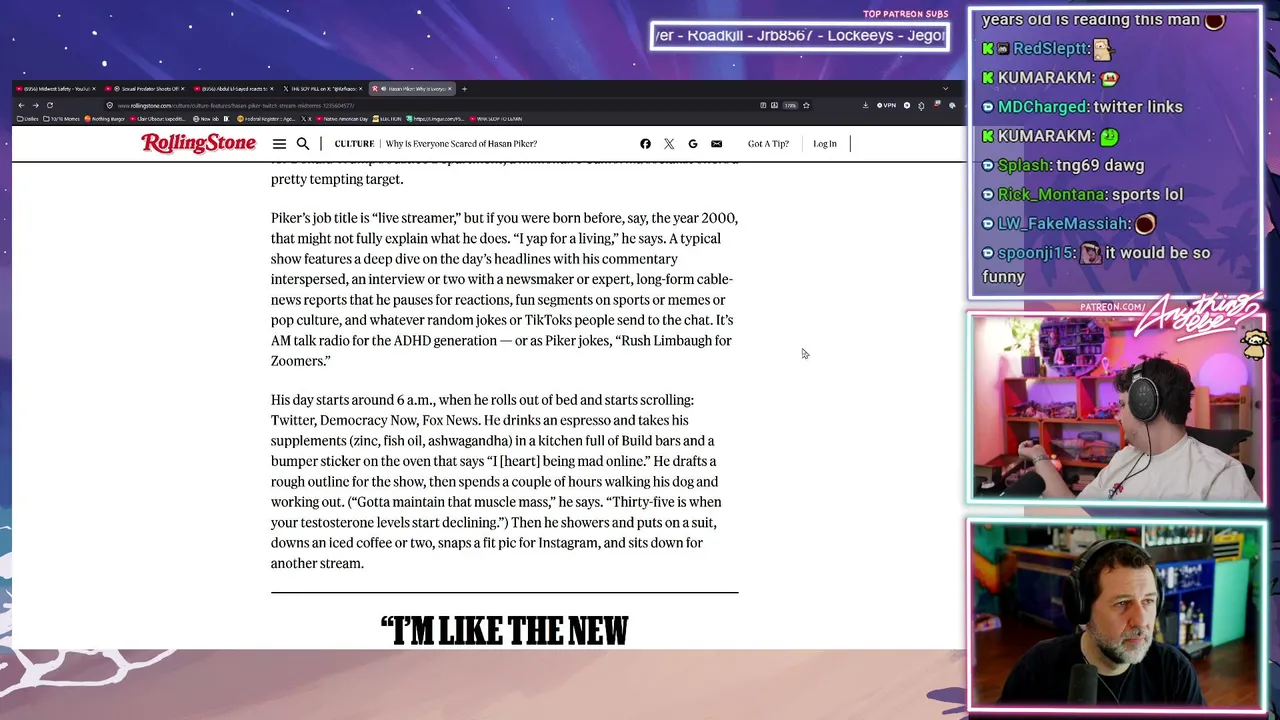Screen dimensions: 1280x720
Task: Switch to the Sexual Predator Shoots Off tab
Action: [144, 89]
